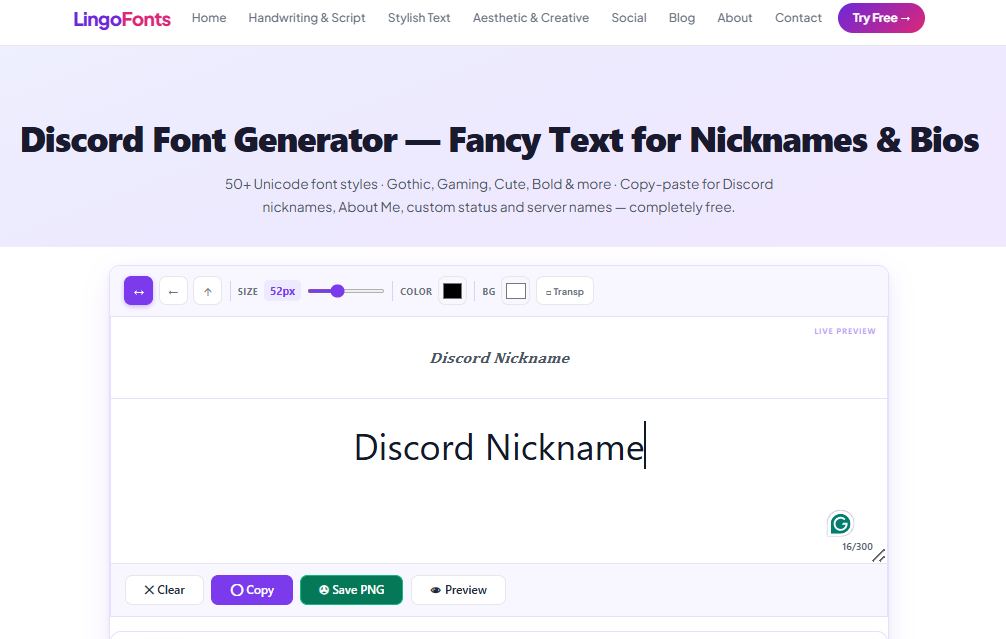Click inside the Discord Nickname text area
The image size is (1006, 639).
499,481
